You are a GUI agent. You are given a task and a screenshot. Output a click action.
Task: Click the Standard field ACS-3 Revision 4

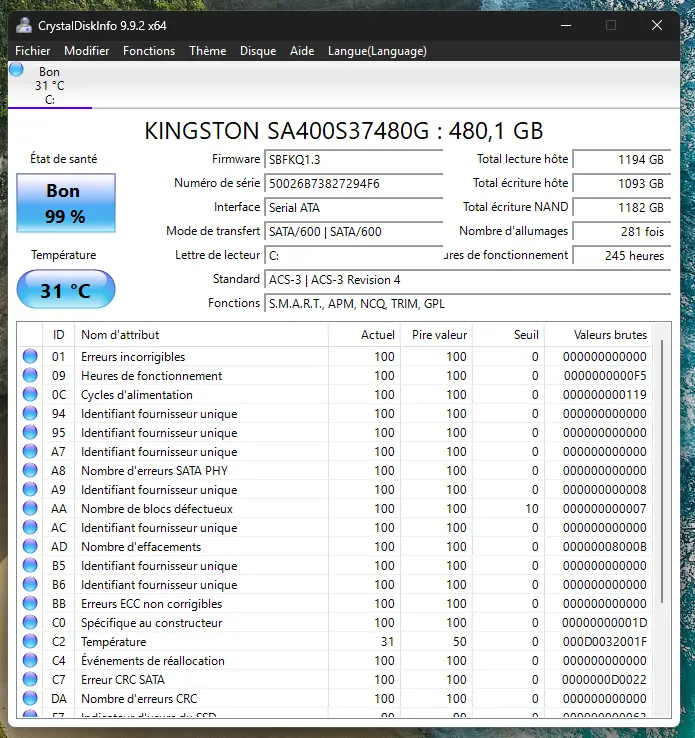468,280
